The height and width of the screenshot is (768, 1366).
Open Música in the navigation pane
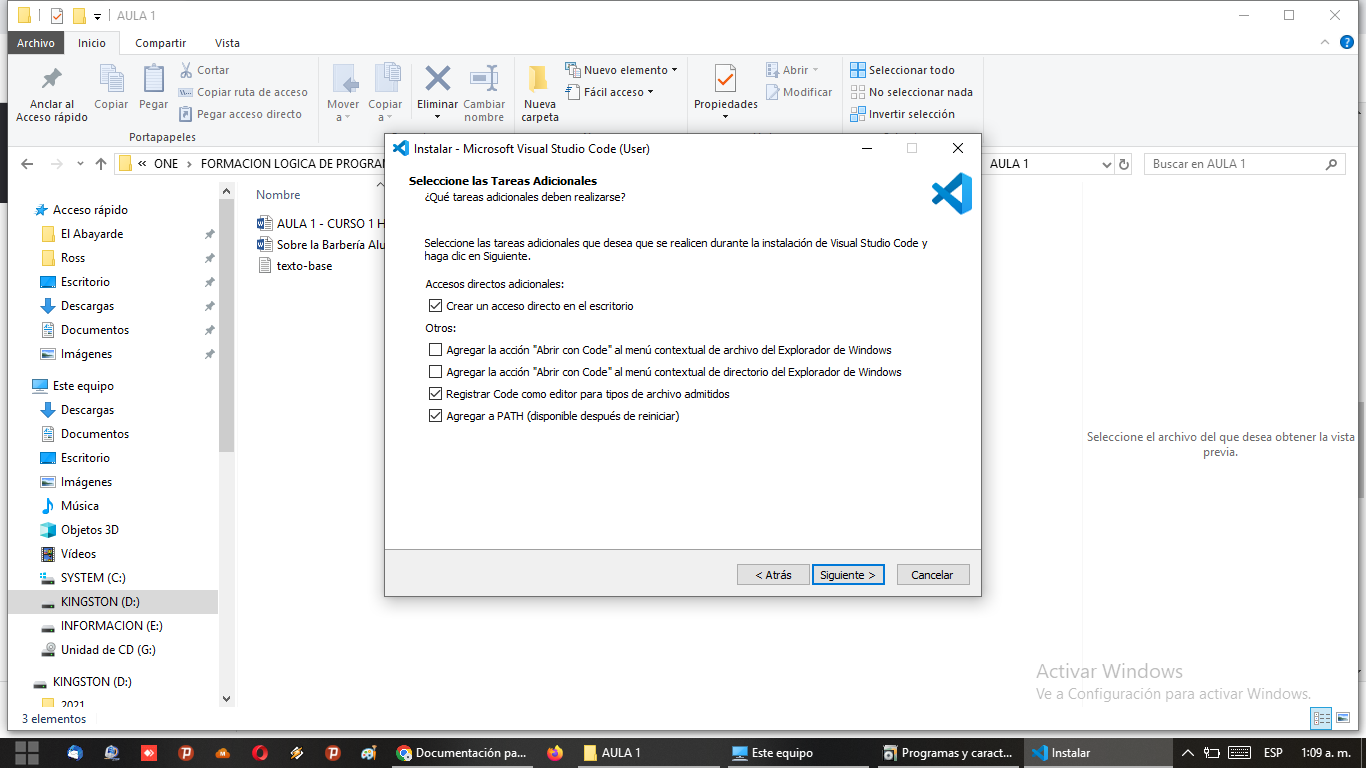pos(80,506)
